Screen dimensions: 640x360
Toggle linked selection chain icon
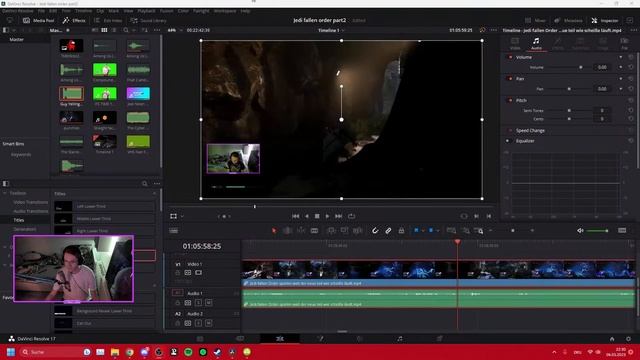point(388,231)
